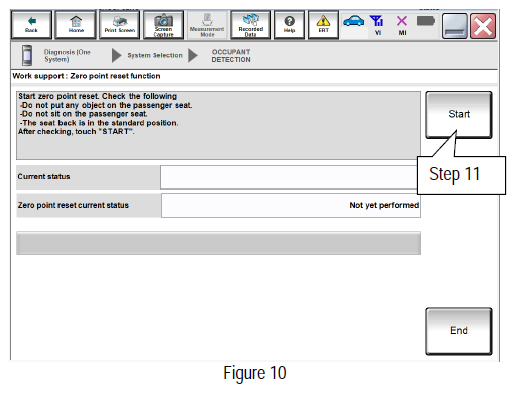Click the Print Screen toolbar button
516x393 pixels.
point(119,25)
